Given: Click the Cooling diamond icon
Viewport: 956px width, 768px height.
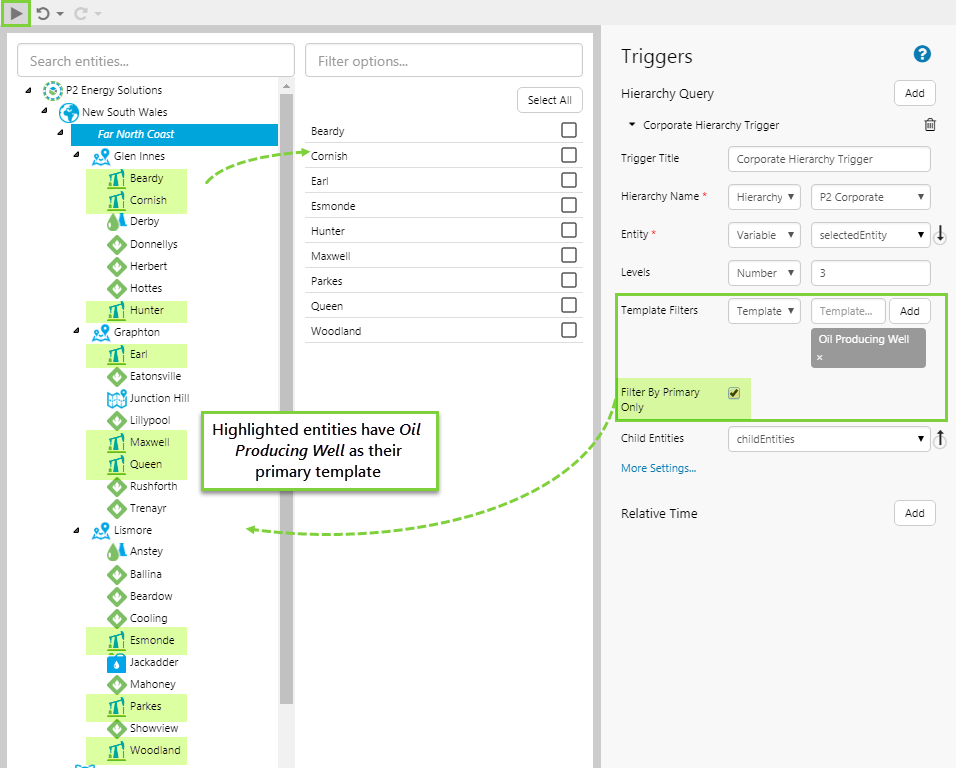Looking at the screenshot, I should 116,619.
